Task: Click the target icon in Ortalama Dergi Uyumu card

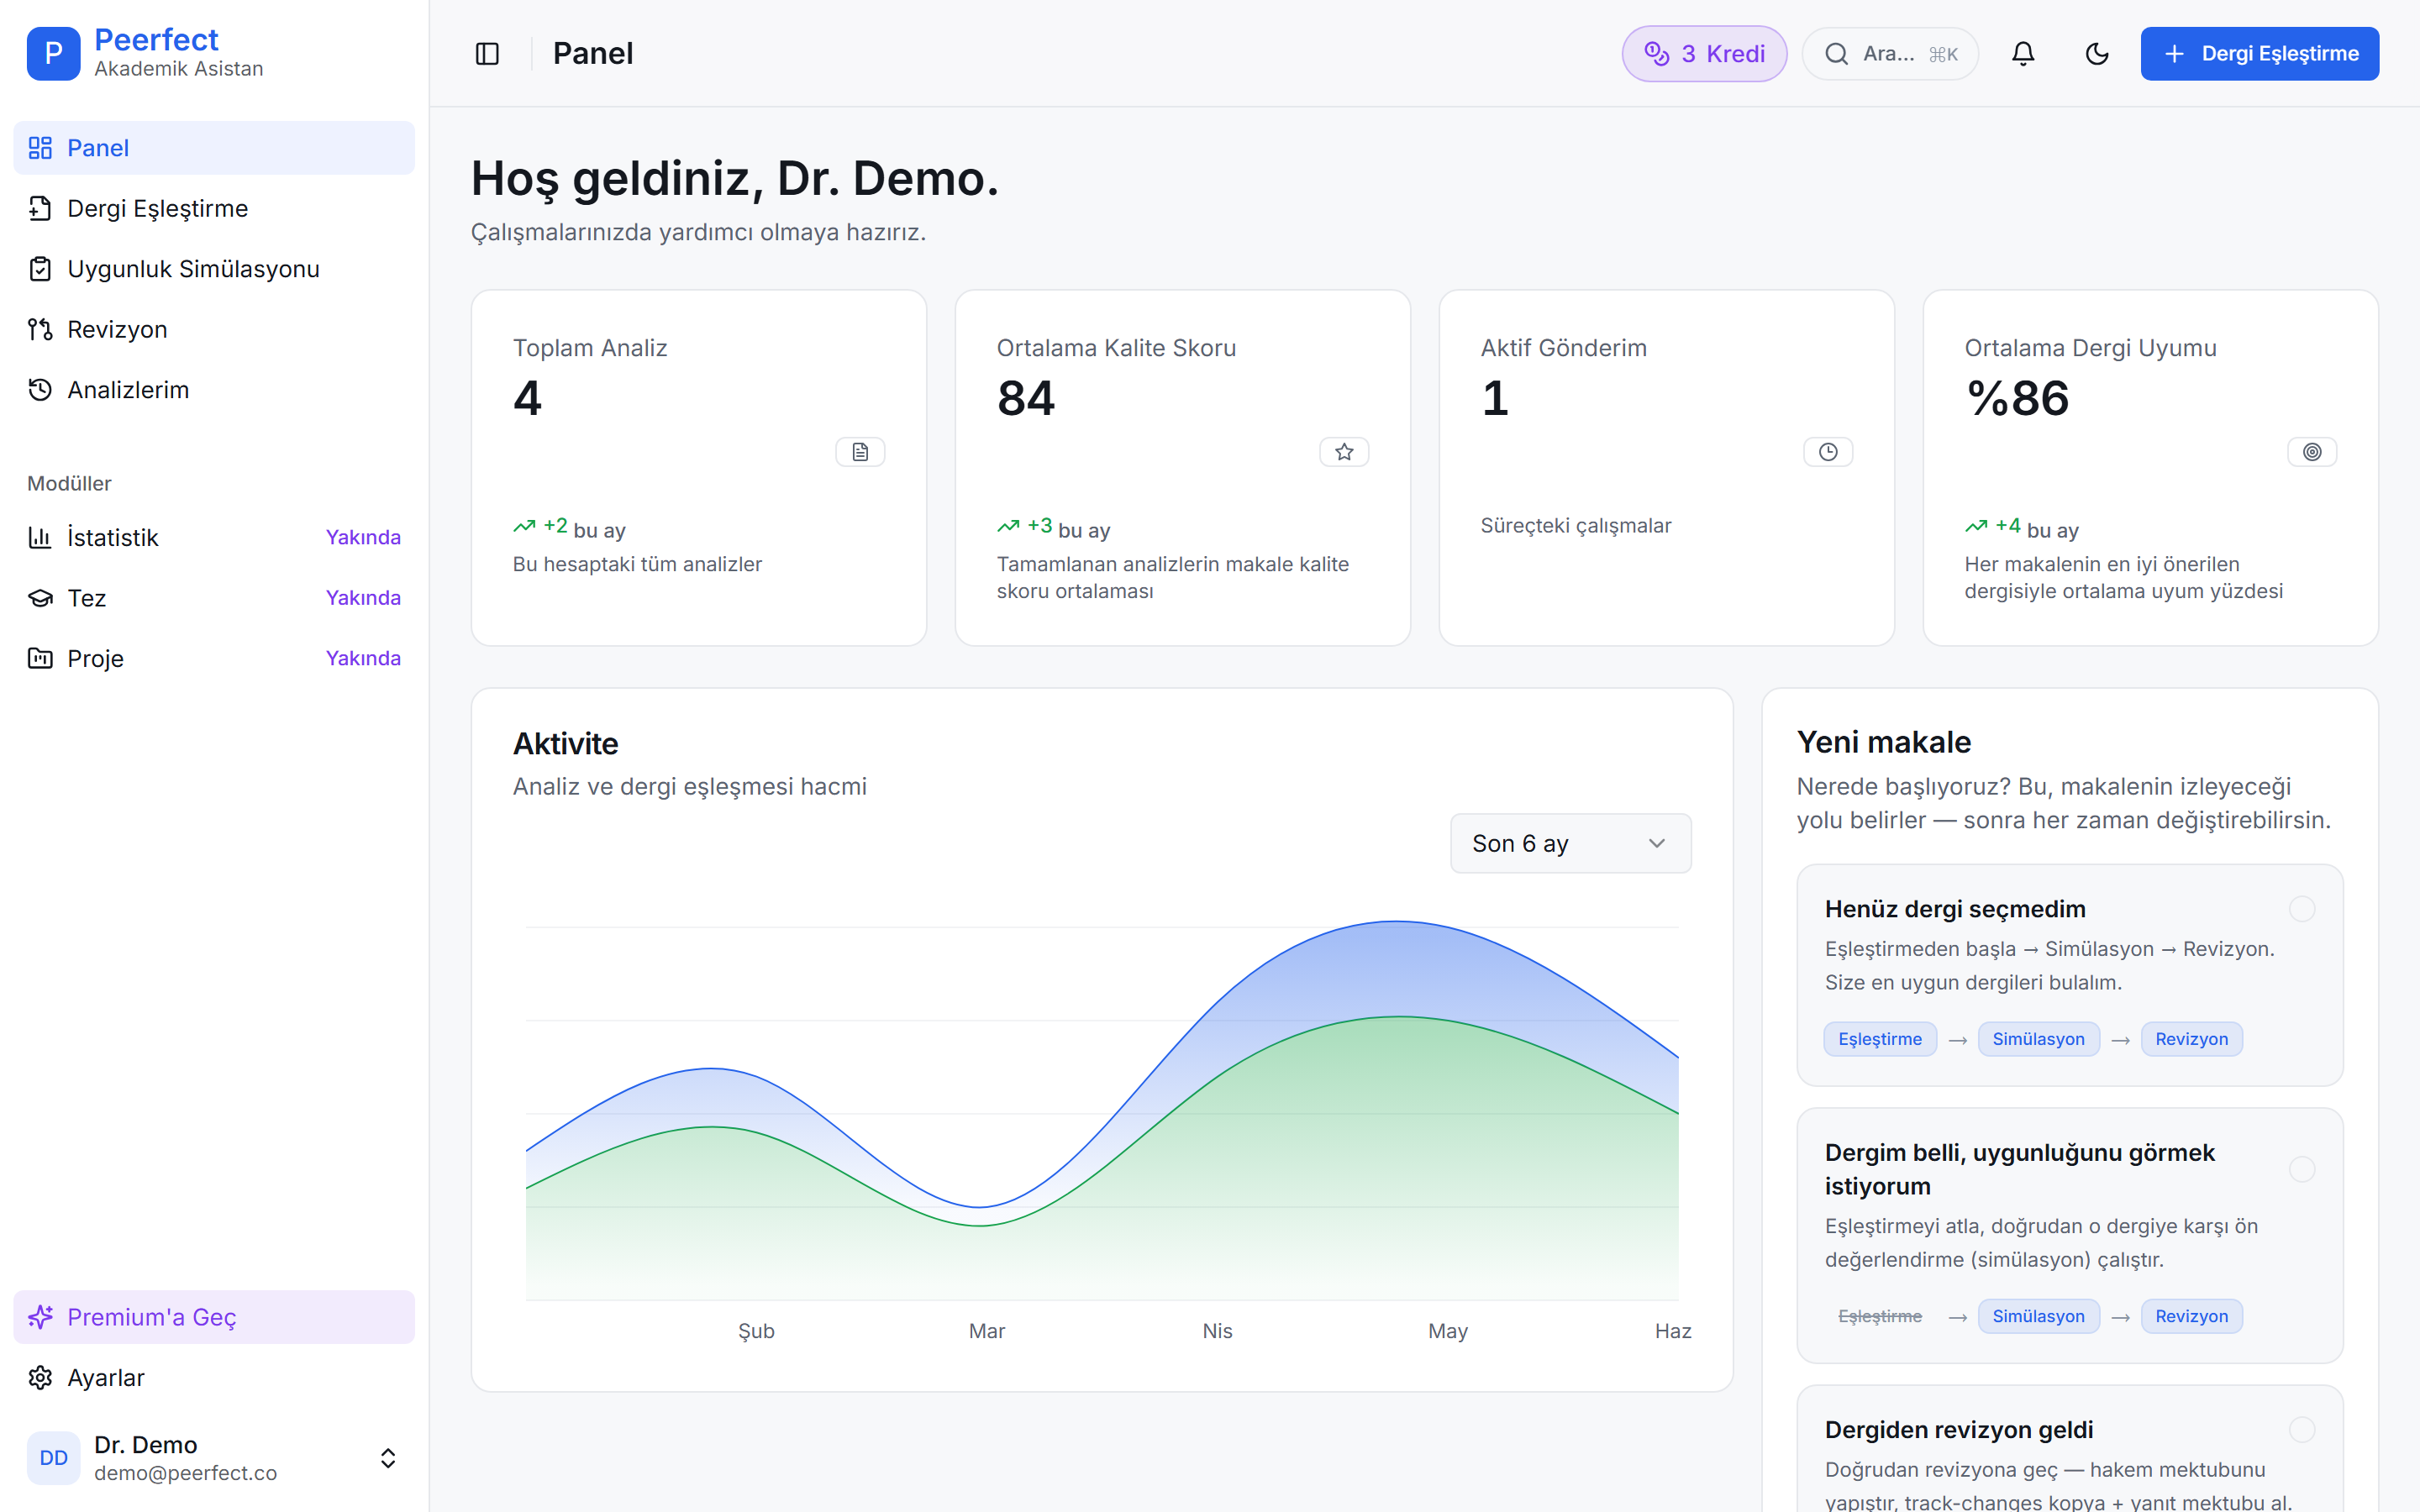Action: coord(2312,452)
